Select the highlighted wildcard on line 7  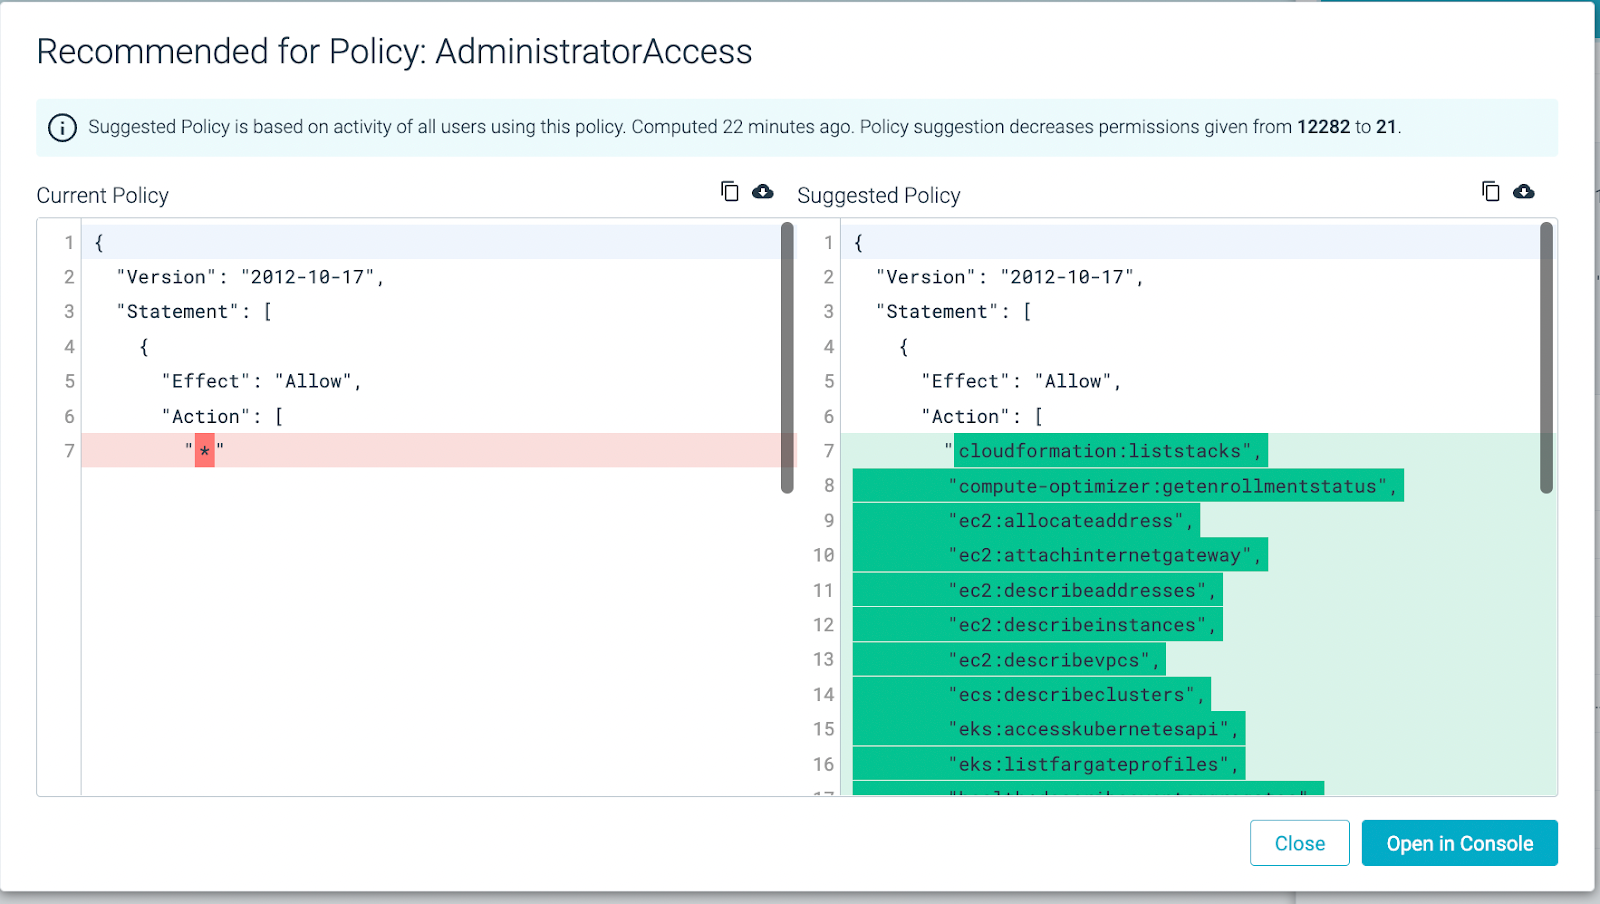point(204,451)
